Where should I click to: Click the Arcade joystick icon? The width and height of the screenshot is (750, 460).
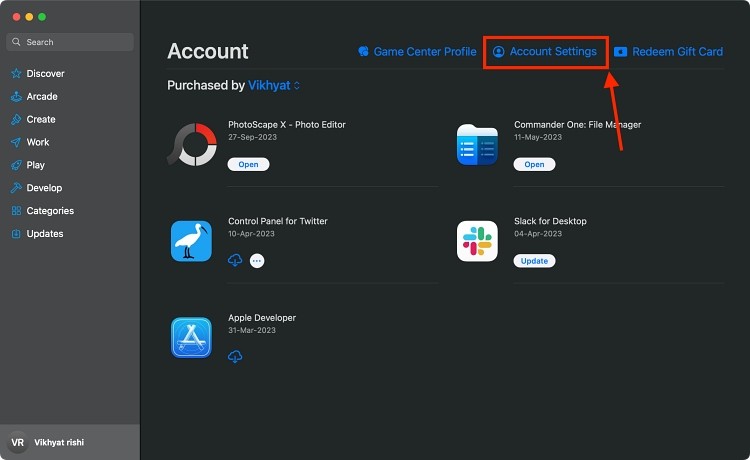[x=16, y=96]
